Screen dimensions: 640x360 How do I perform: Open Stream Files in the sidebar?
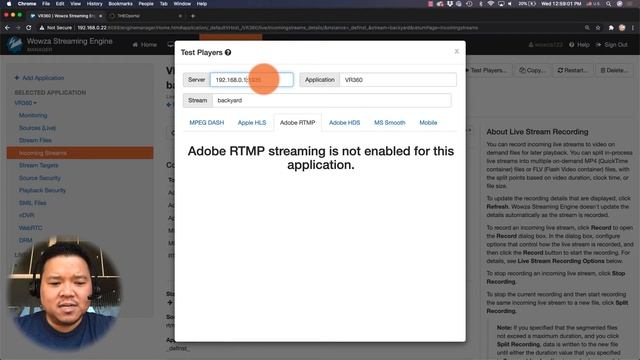pos(35,140)
